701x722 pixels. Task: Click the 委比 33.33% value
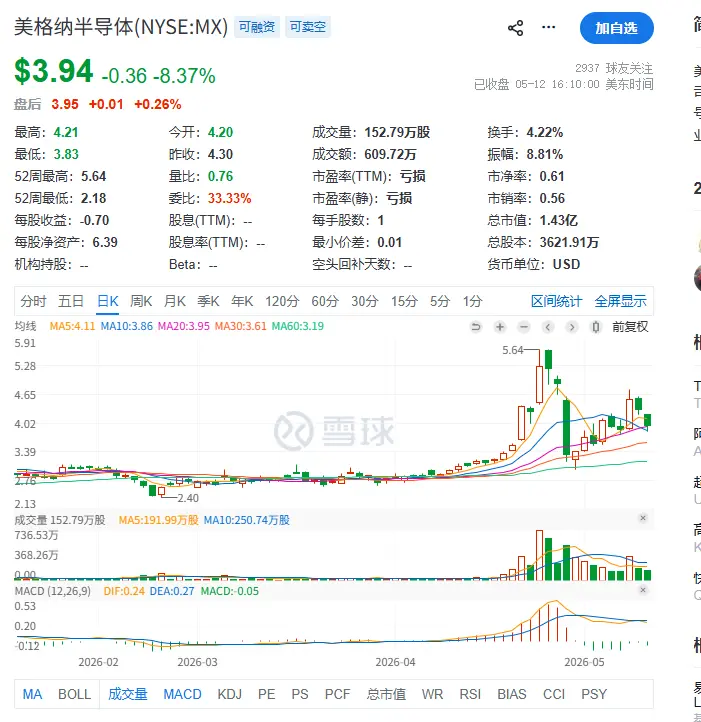pos(229,198)
